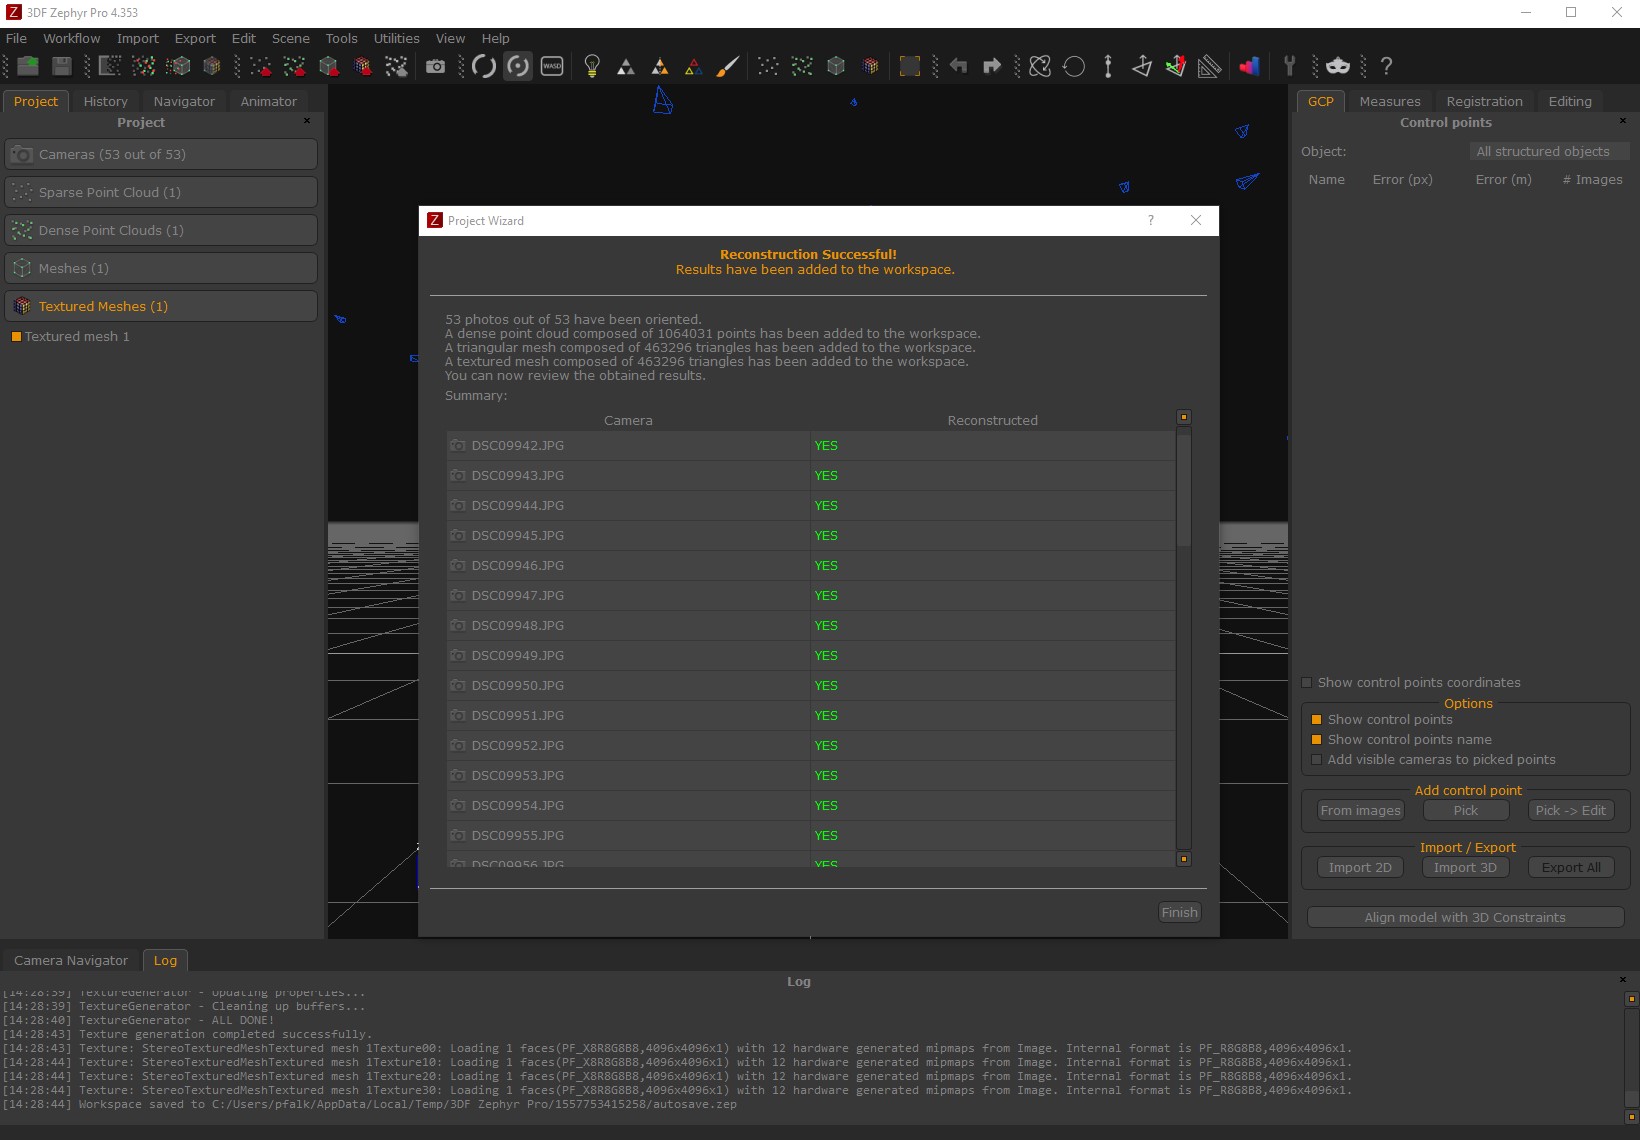Image resolution: width=1640 pixels, height=1140 pixels.
Task: Select the WASD navigation mode icon
Action: coord(552,66)
